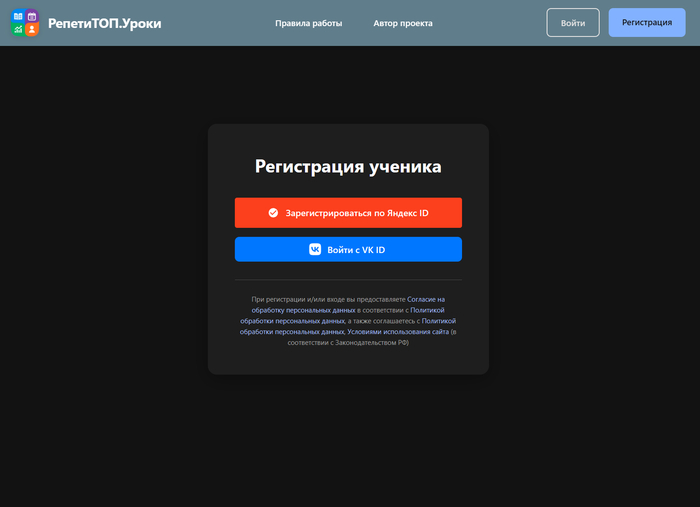The height and width of the screenshot is (507, 700).
Task: Click the РепетиТОП.Уроки site title
Action: coord(104,23)
